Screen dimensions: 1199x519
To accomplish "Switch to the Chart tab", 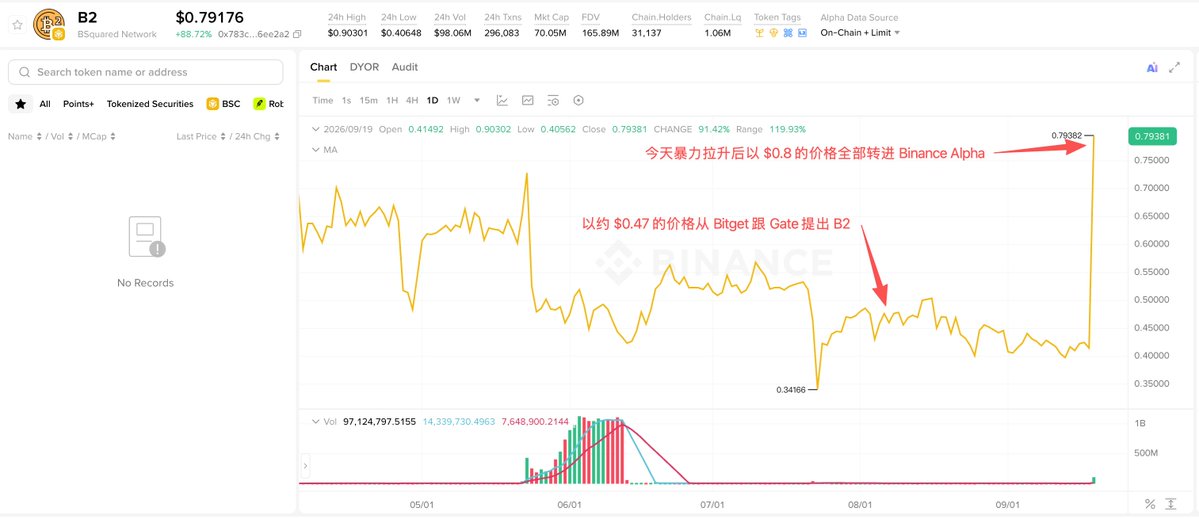I will click(x=323, y=67).
